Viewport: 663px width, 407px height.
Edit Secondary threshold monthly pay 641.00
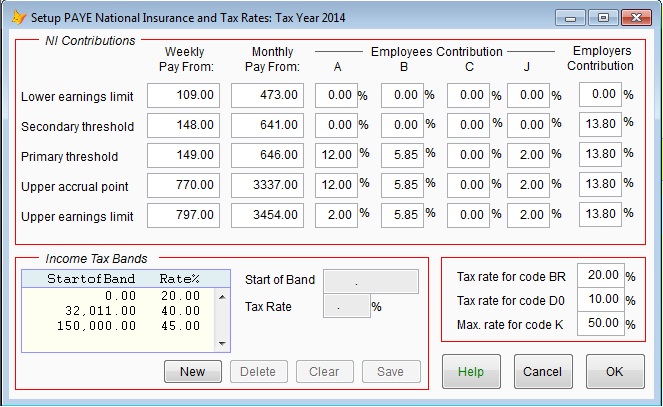point(267,125)
